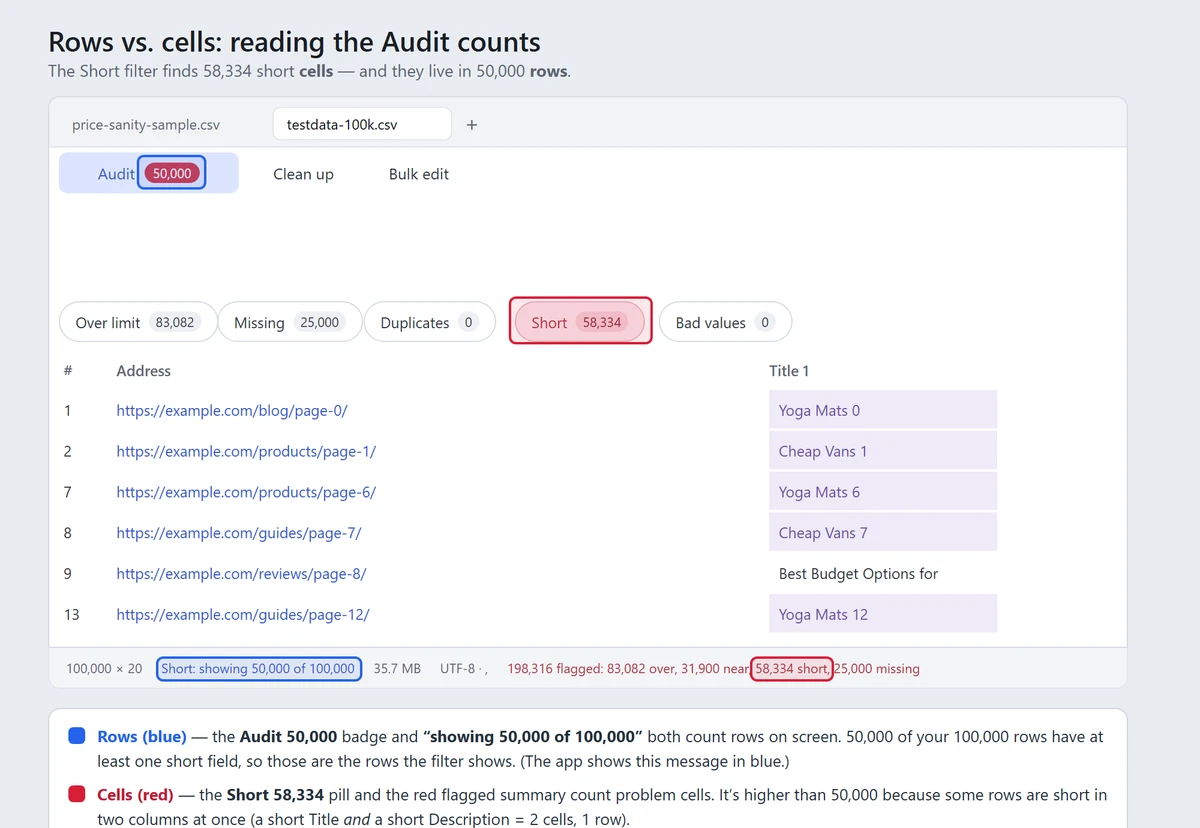Screen dimensions: 1200x828
Task: Select the Cheap Vans 1 title cell
Action: pyautogui.click(x=883, y=451)
